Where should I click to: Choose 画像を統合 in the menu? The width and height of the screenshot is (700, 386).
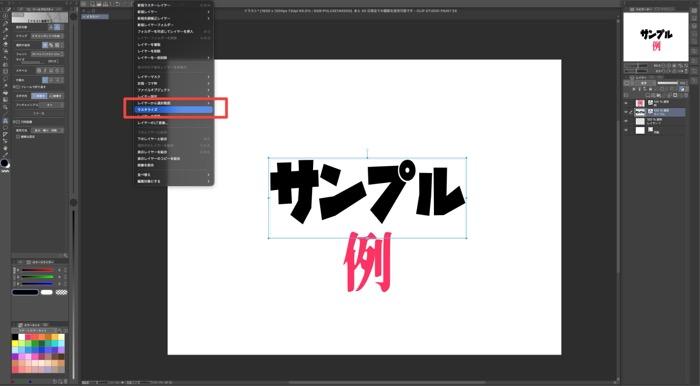click(174, 165)
